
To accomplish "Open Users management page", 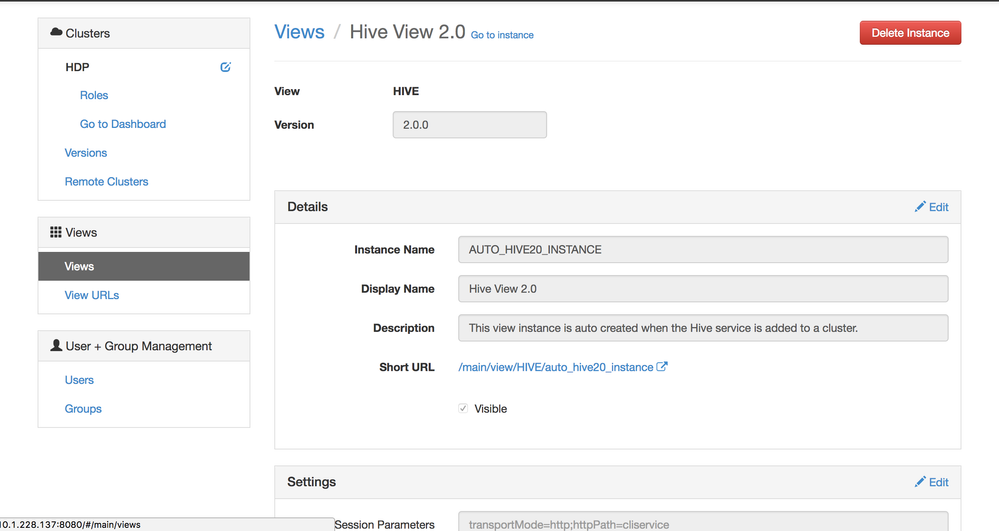I will (x=79, y=380).
